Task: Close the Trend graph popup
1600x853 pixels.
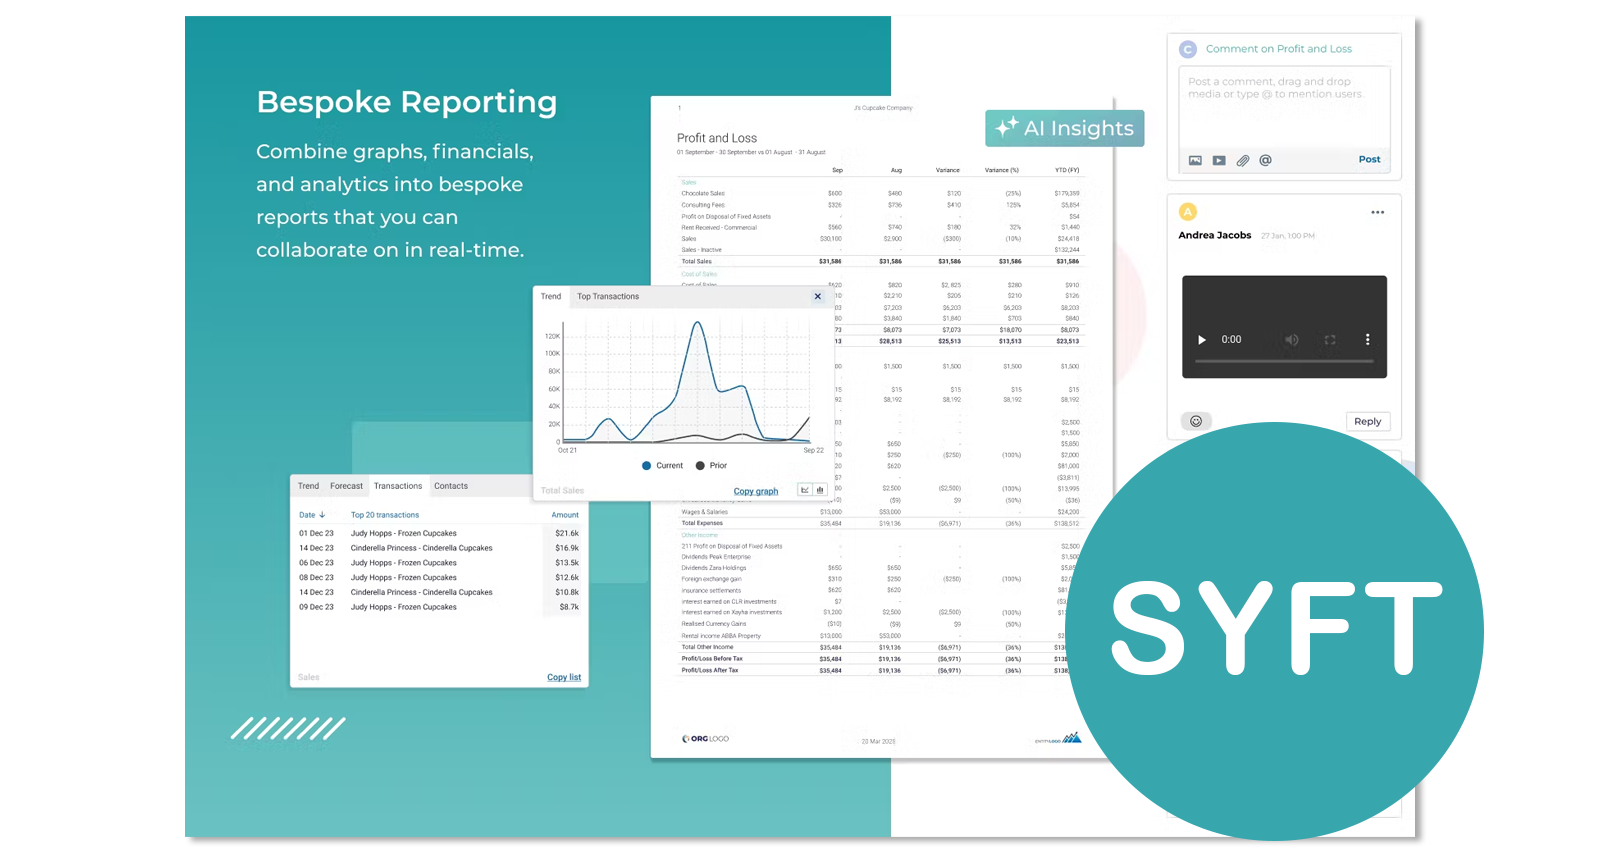Action: (818, 296)
